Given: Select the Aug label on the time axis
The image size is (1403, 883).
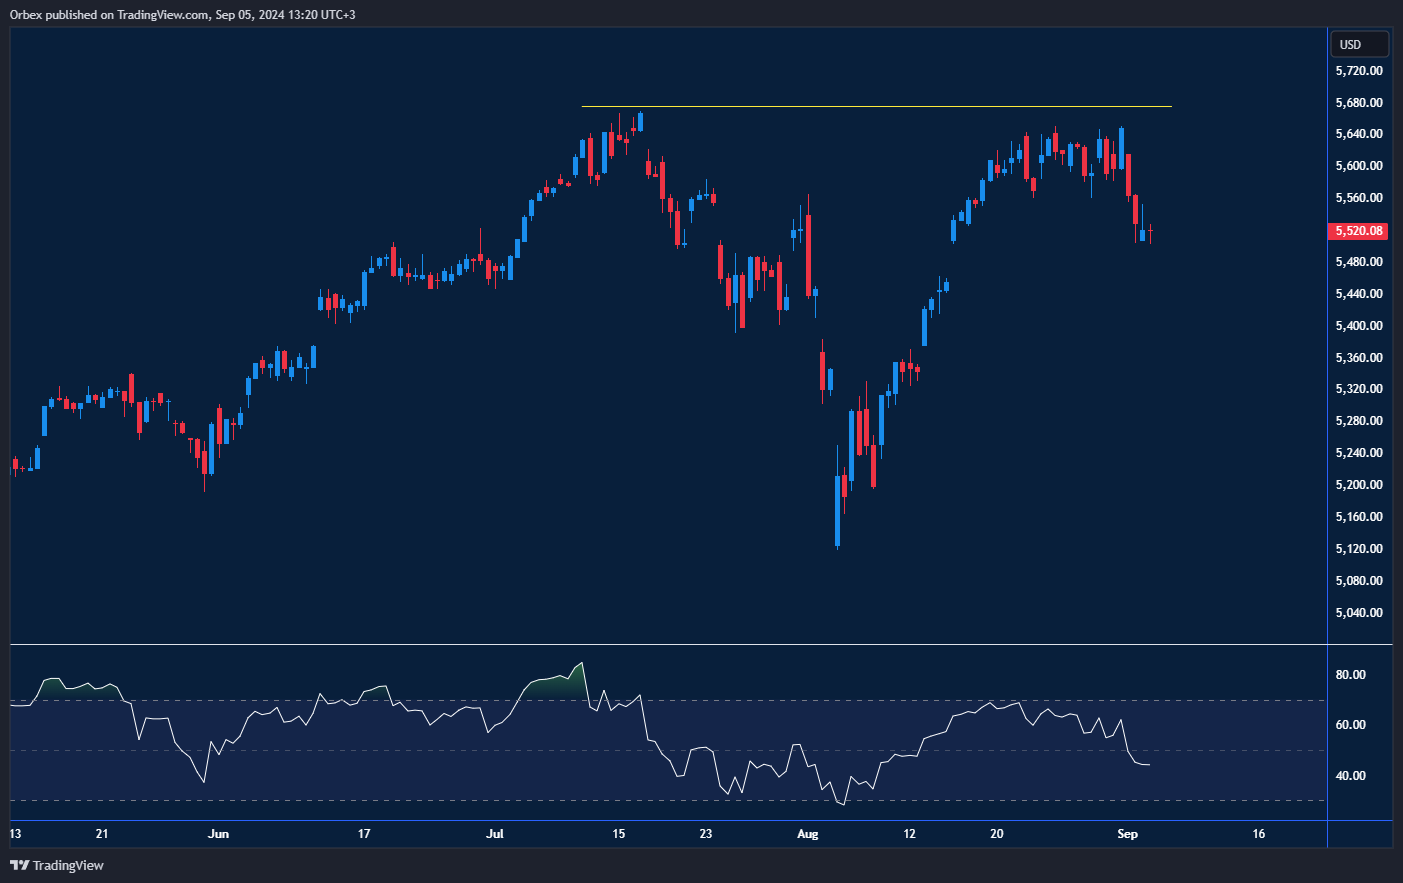Looking at the screenshot, I should 807,833.
